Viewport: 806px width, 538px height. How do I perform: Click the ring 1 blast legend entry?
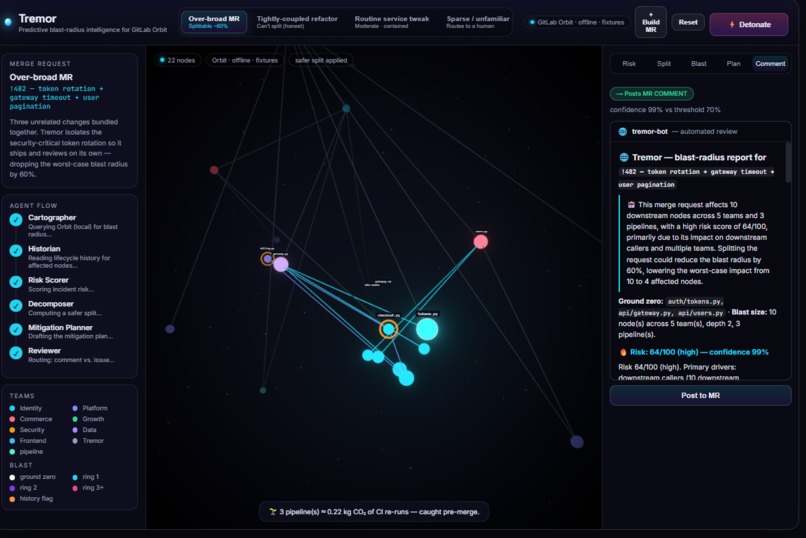click(86, 477)
